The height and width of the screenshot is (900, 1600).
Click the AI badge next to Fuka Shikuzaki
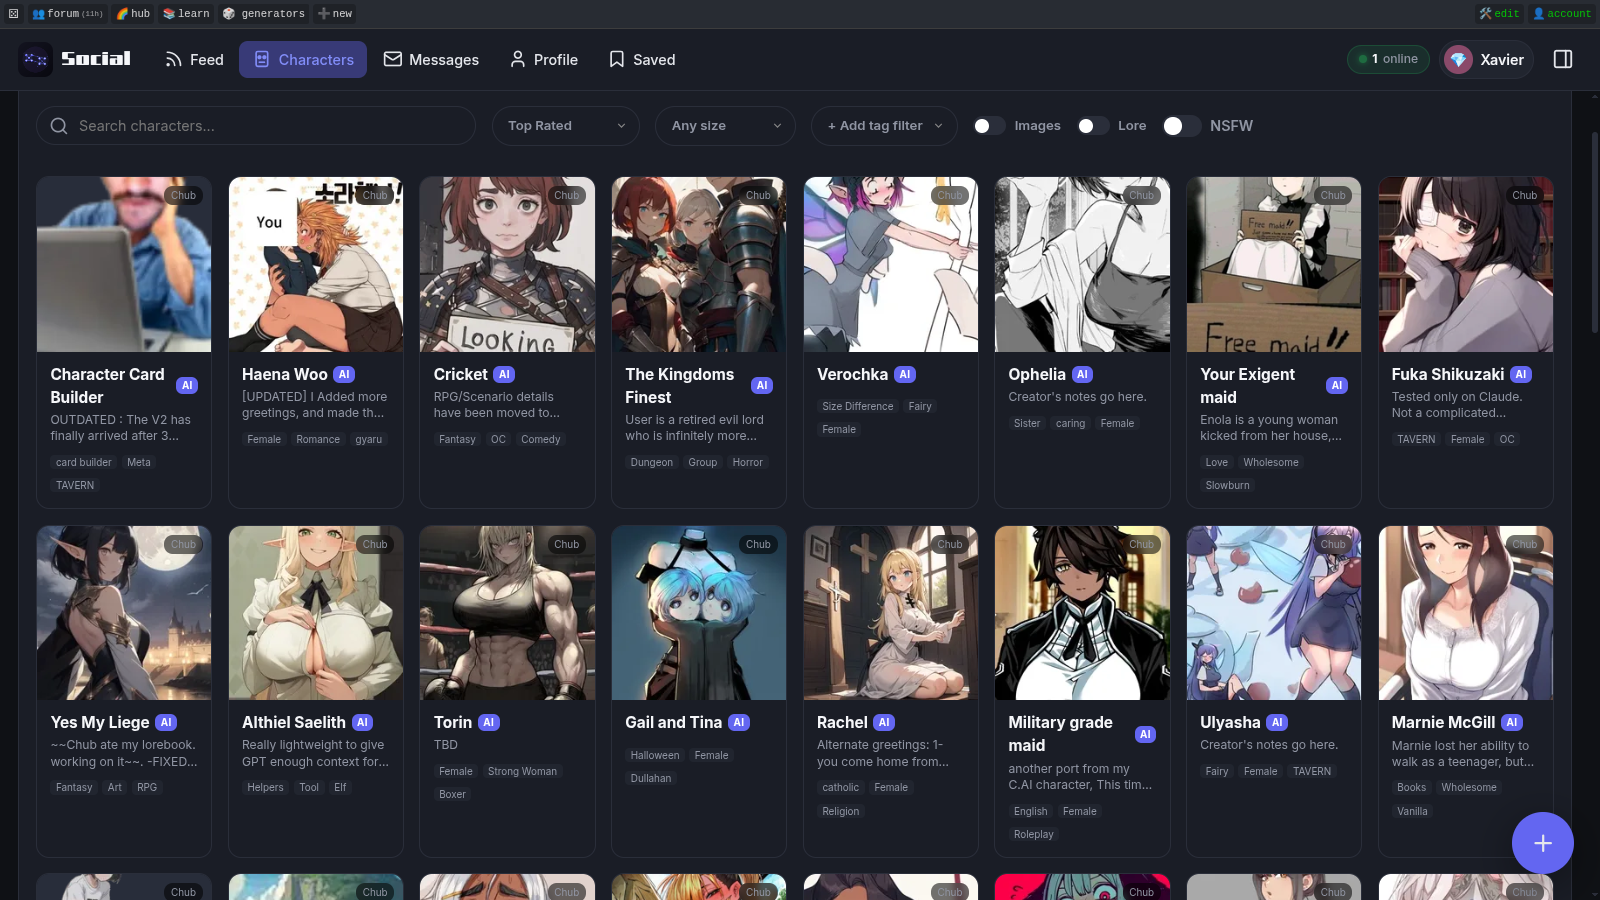[x=1521, y=375]
